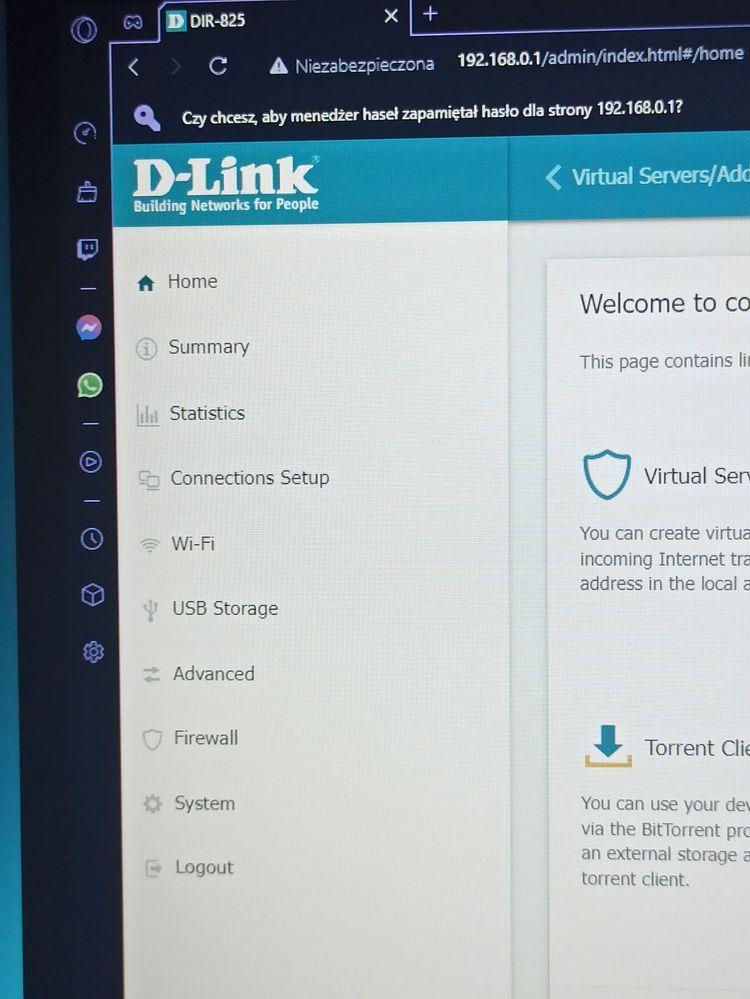Open the extensions cube icon in the sidebar
The image size is (750, 999).
[92, 595]
